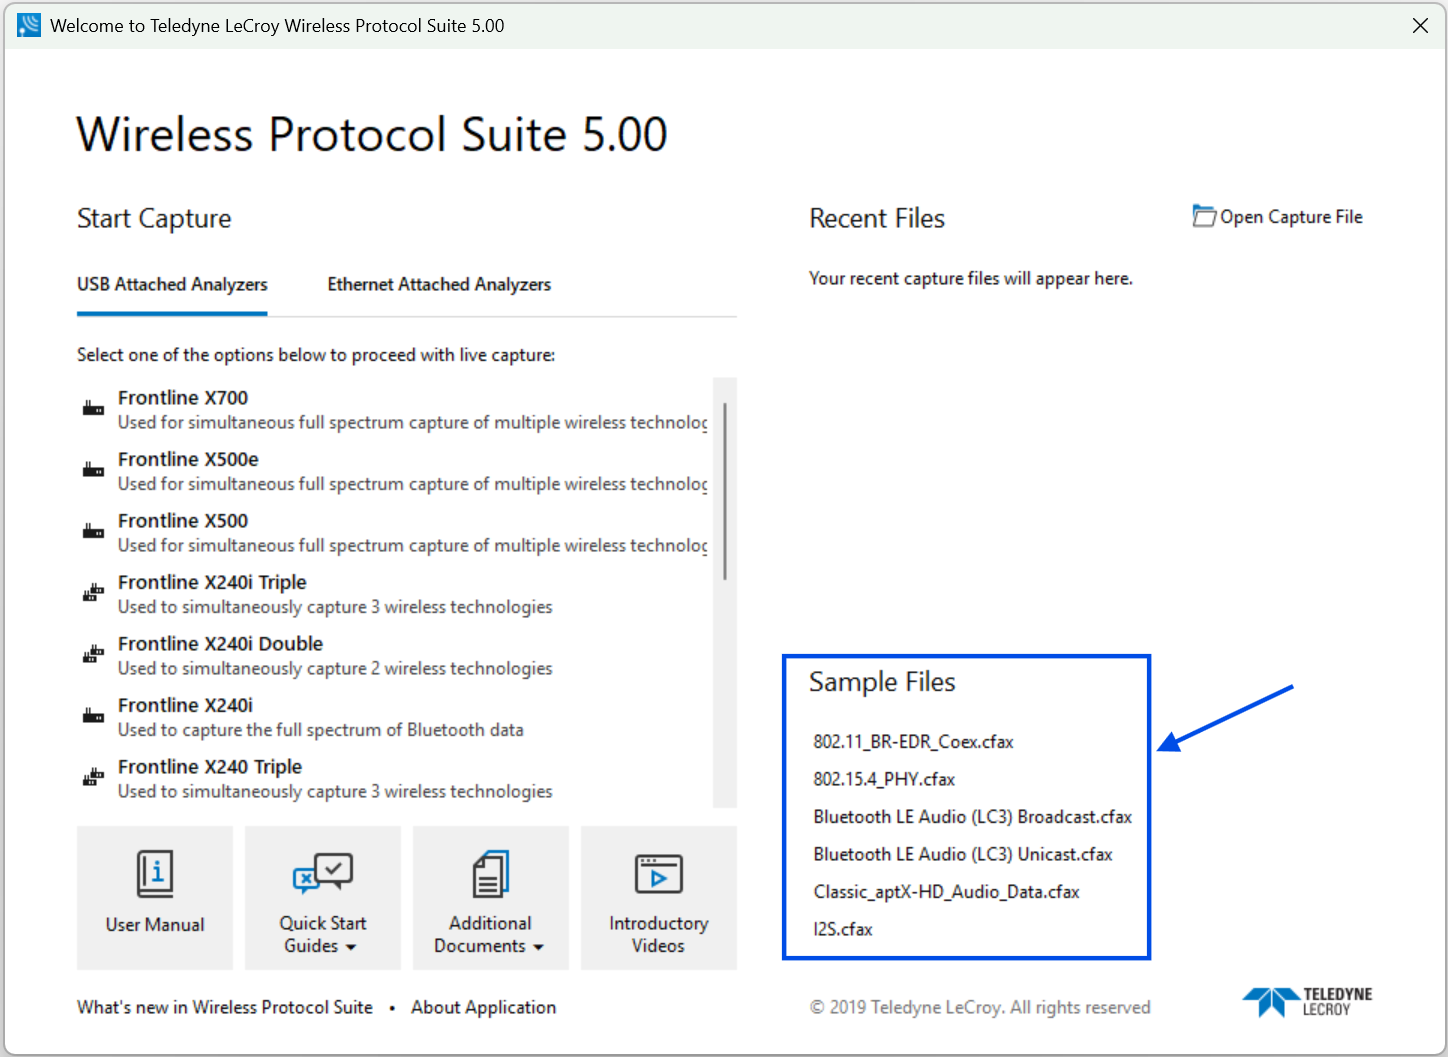Open Bluetooth LE Audio (LC3) Unicast.cfax

click(x=963, y=854)
